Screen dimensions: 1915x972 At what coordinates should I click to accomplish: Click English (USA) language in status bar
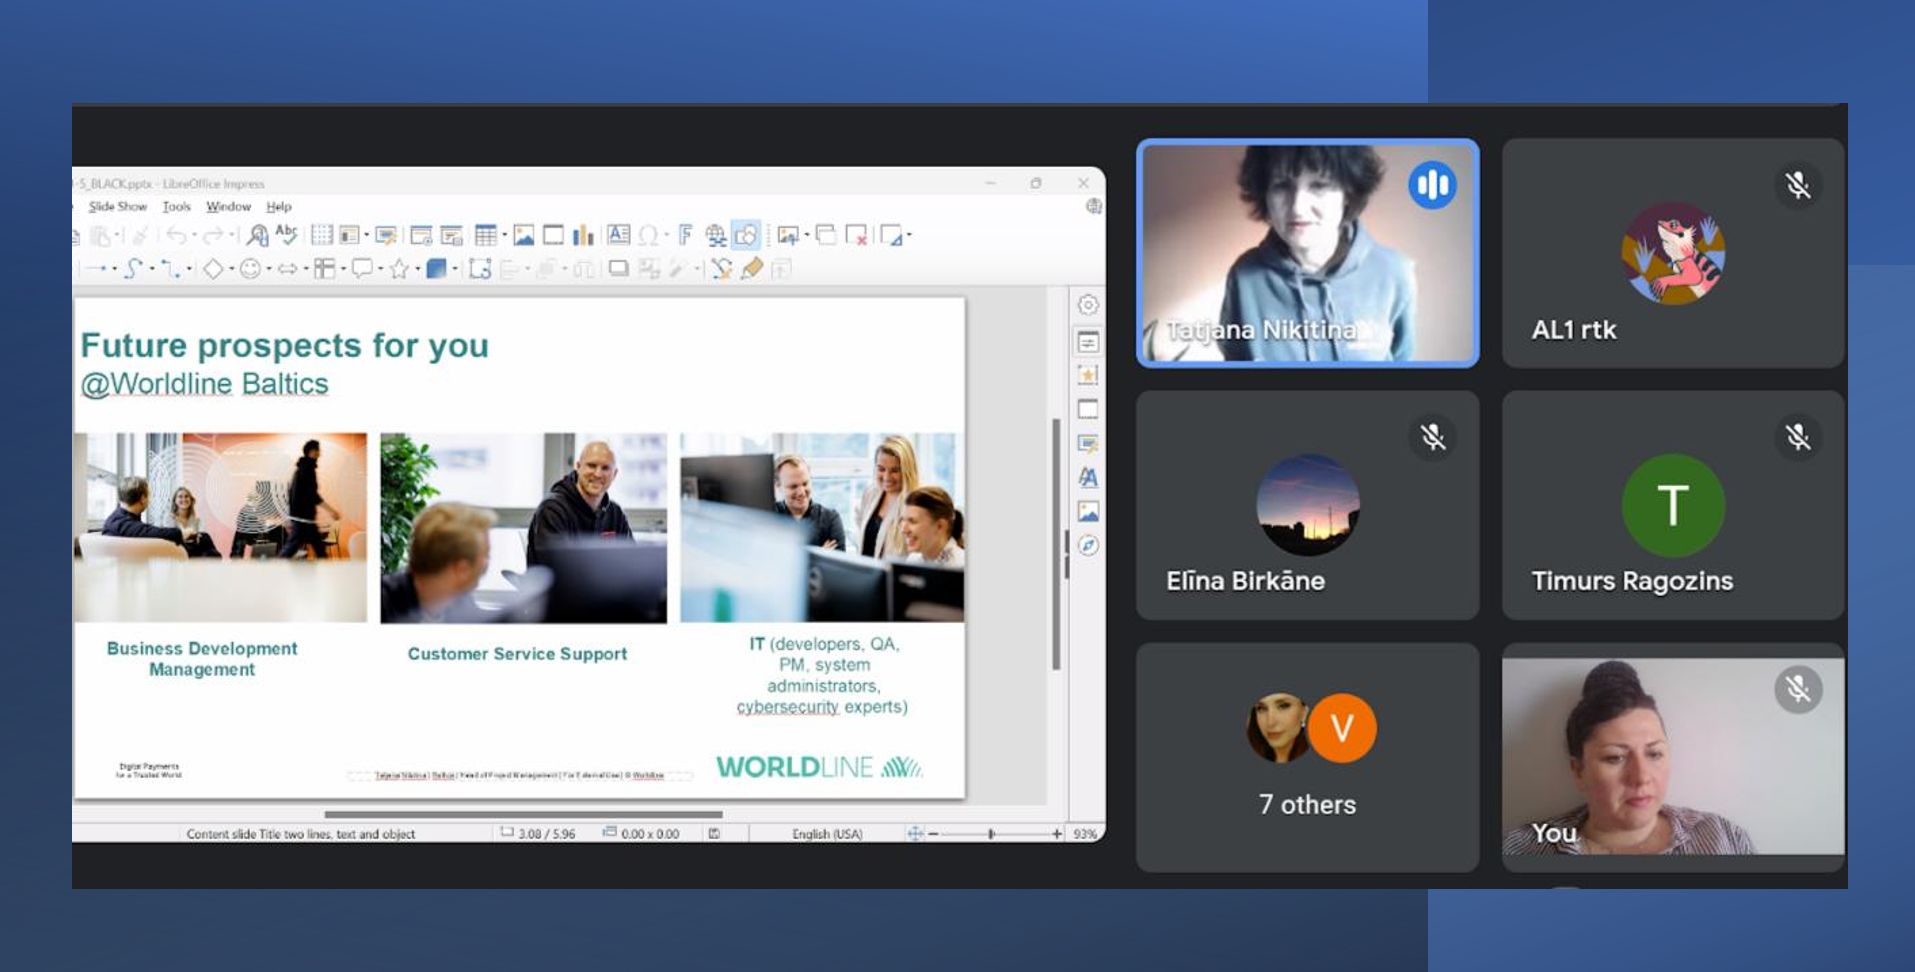tap(827, 833)
